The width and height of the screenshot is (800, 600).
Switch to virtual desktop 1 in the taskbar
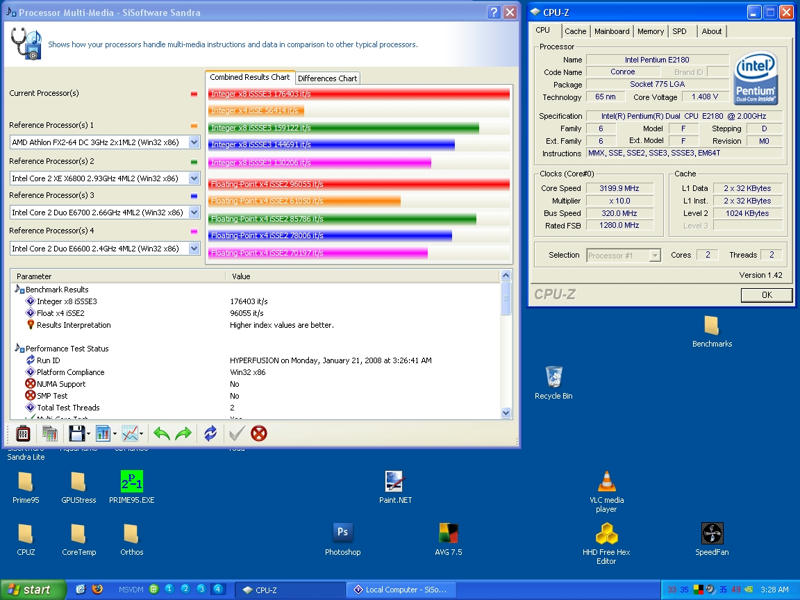[169, 589]
